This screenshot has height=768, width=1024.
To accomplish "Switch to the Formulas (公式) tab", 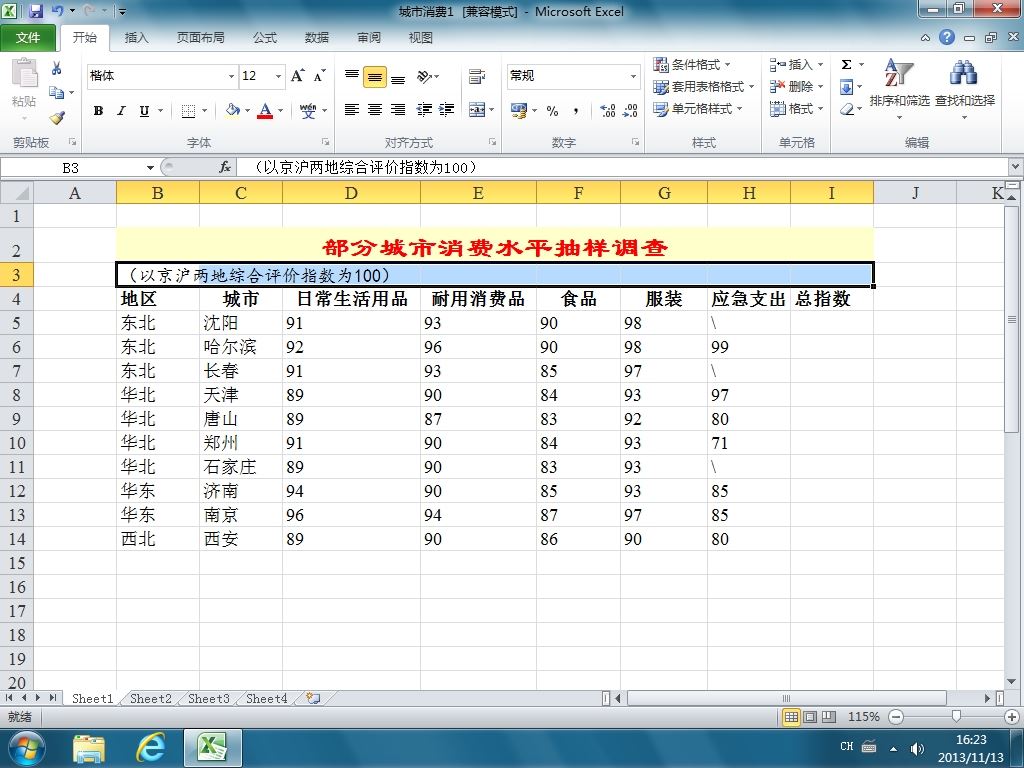I will 265,38.
